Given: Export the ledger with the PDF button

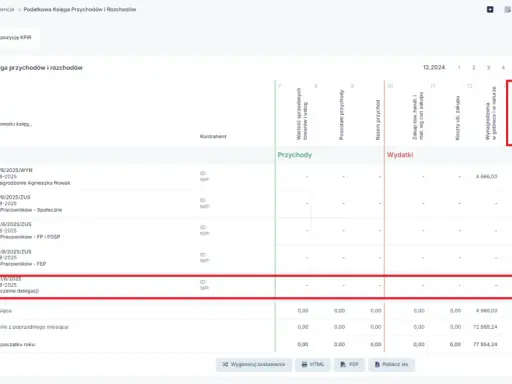Looking at the screenshot, I should coord(349,365).
